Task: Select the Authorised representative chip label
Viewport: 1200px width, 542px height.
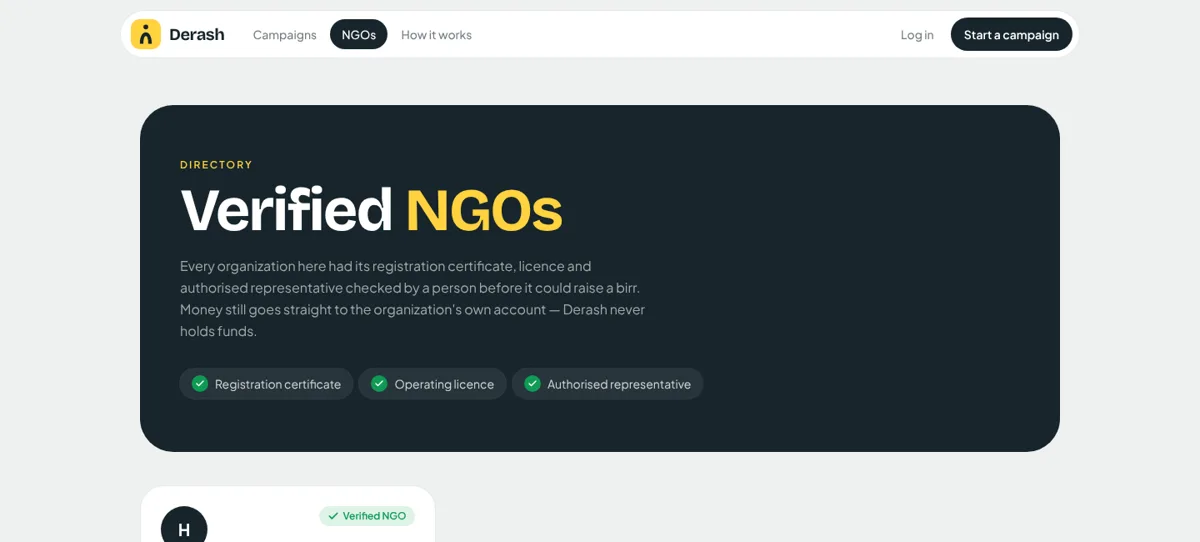Action: (x=619, y=384)
